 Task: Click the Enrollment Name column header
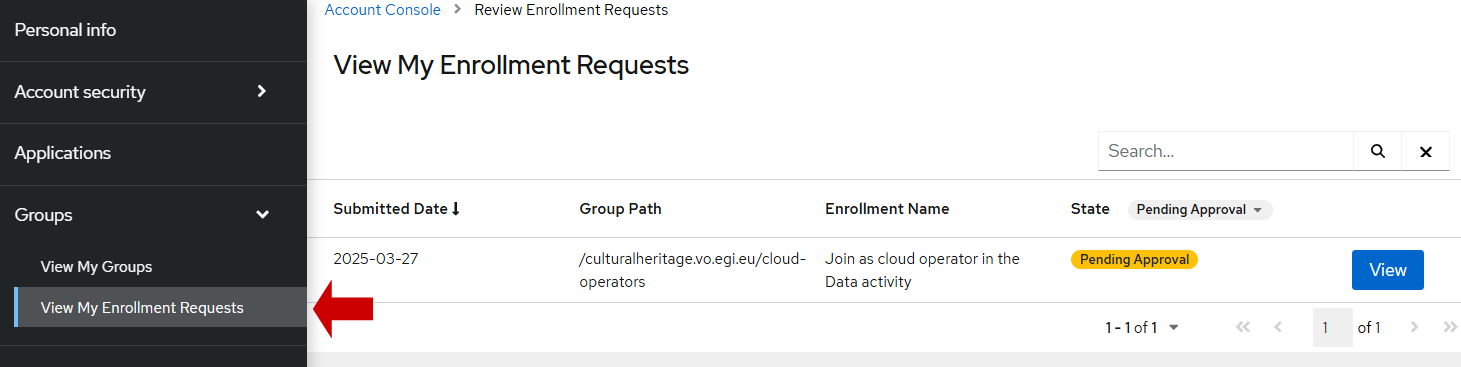pos(887,209)
